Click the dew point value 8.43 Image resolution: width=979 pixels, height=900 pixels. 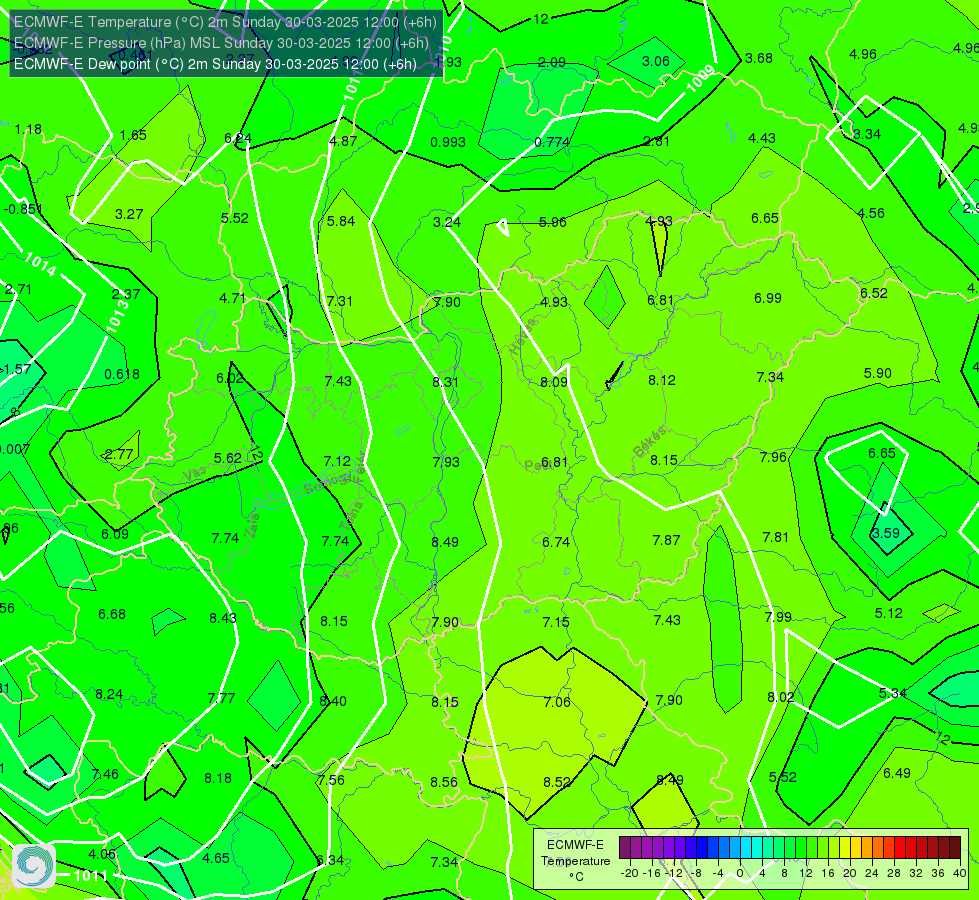pyautogui.click(x=223, y=618)
